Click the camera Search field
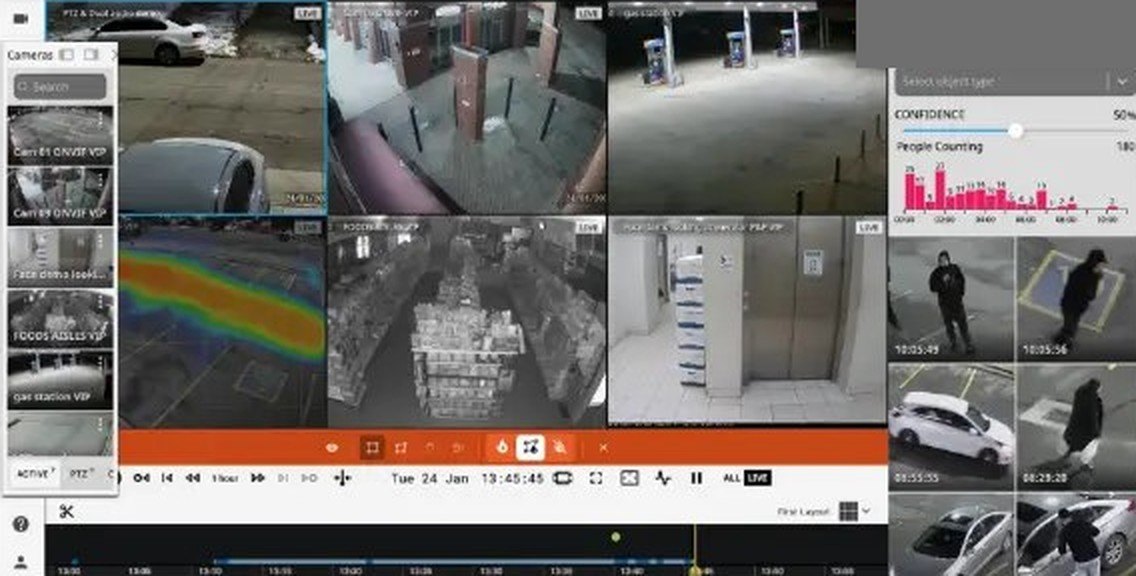 coord(60,87)
